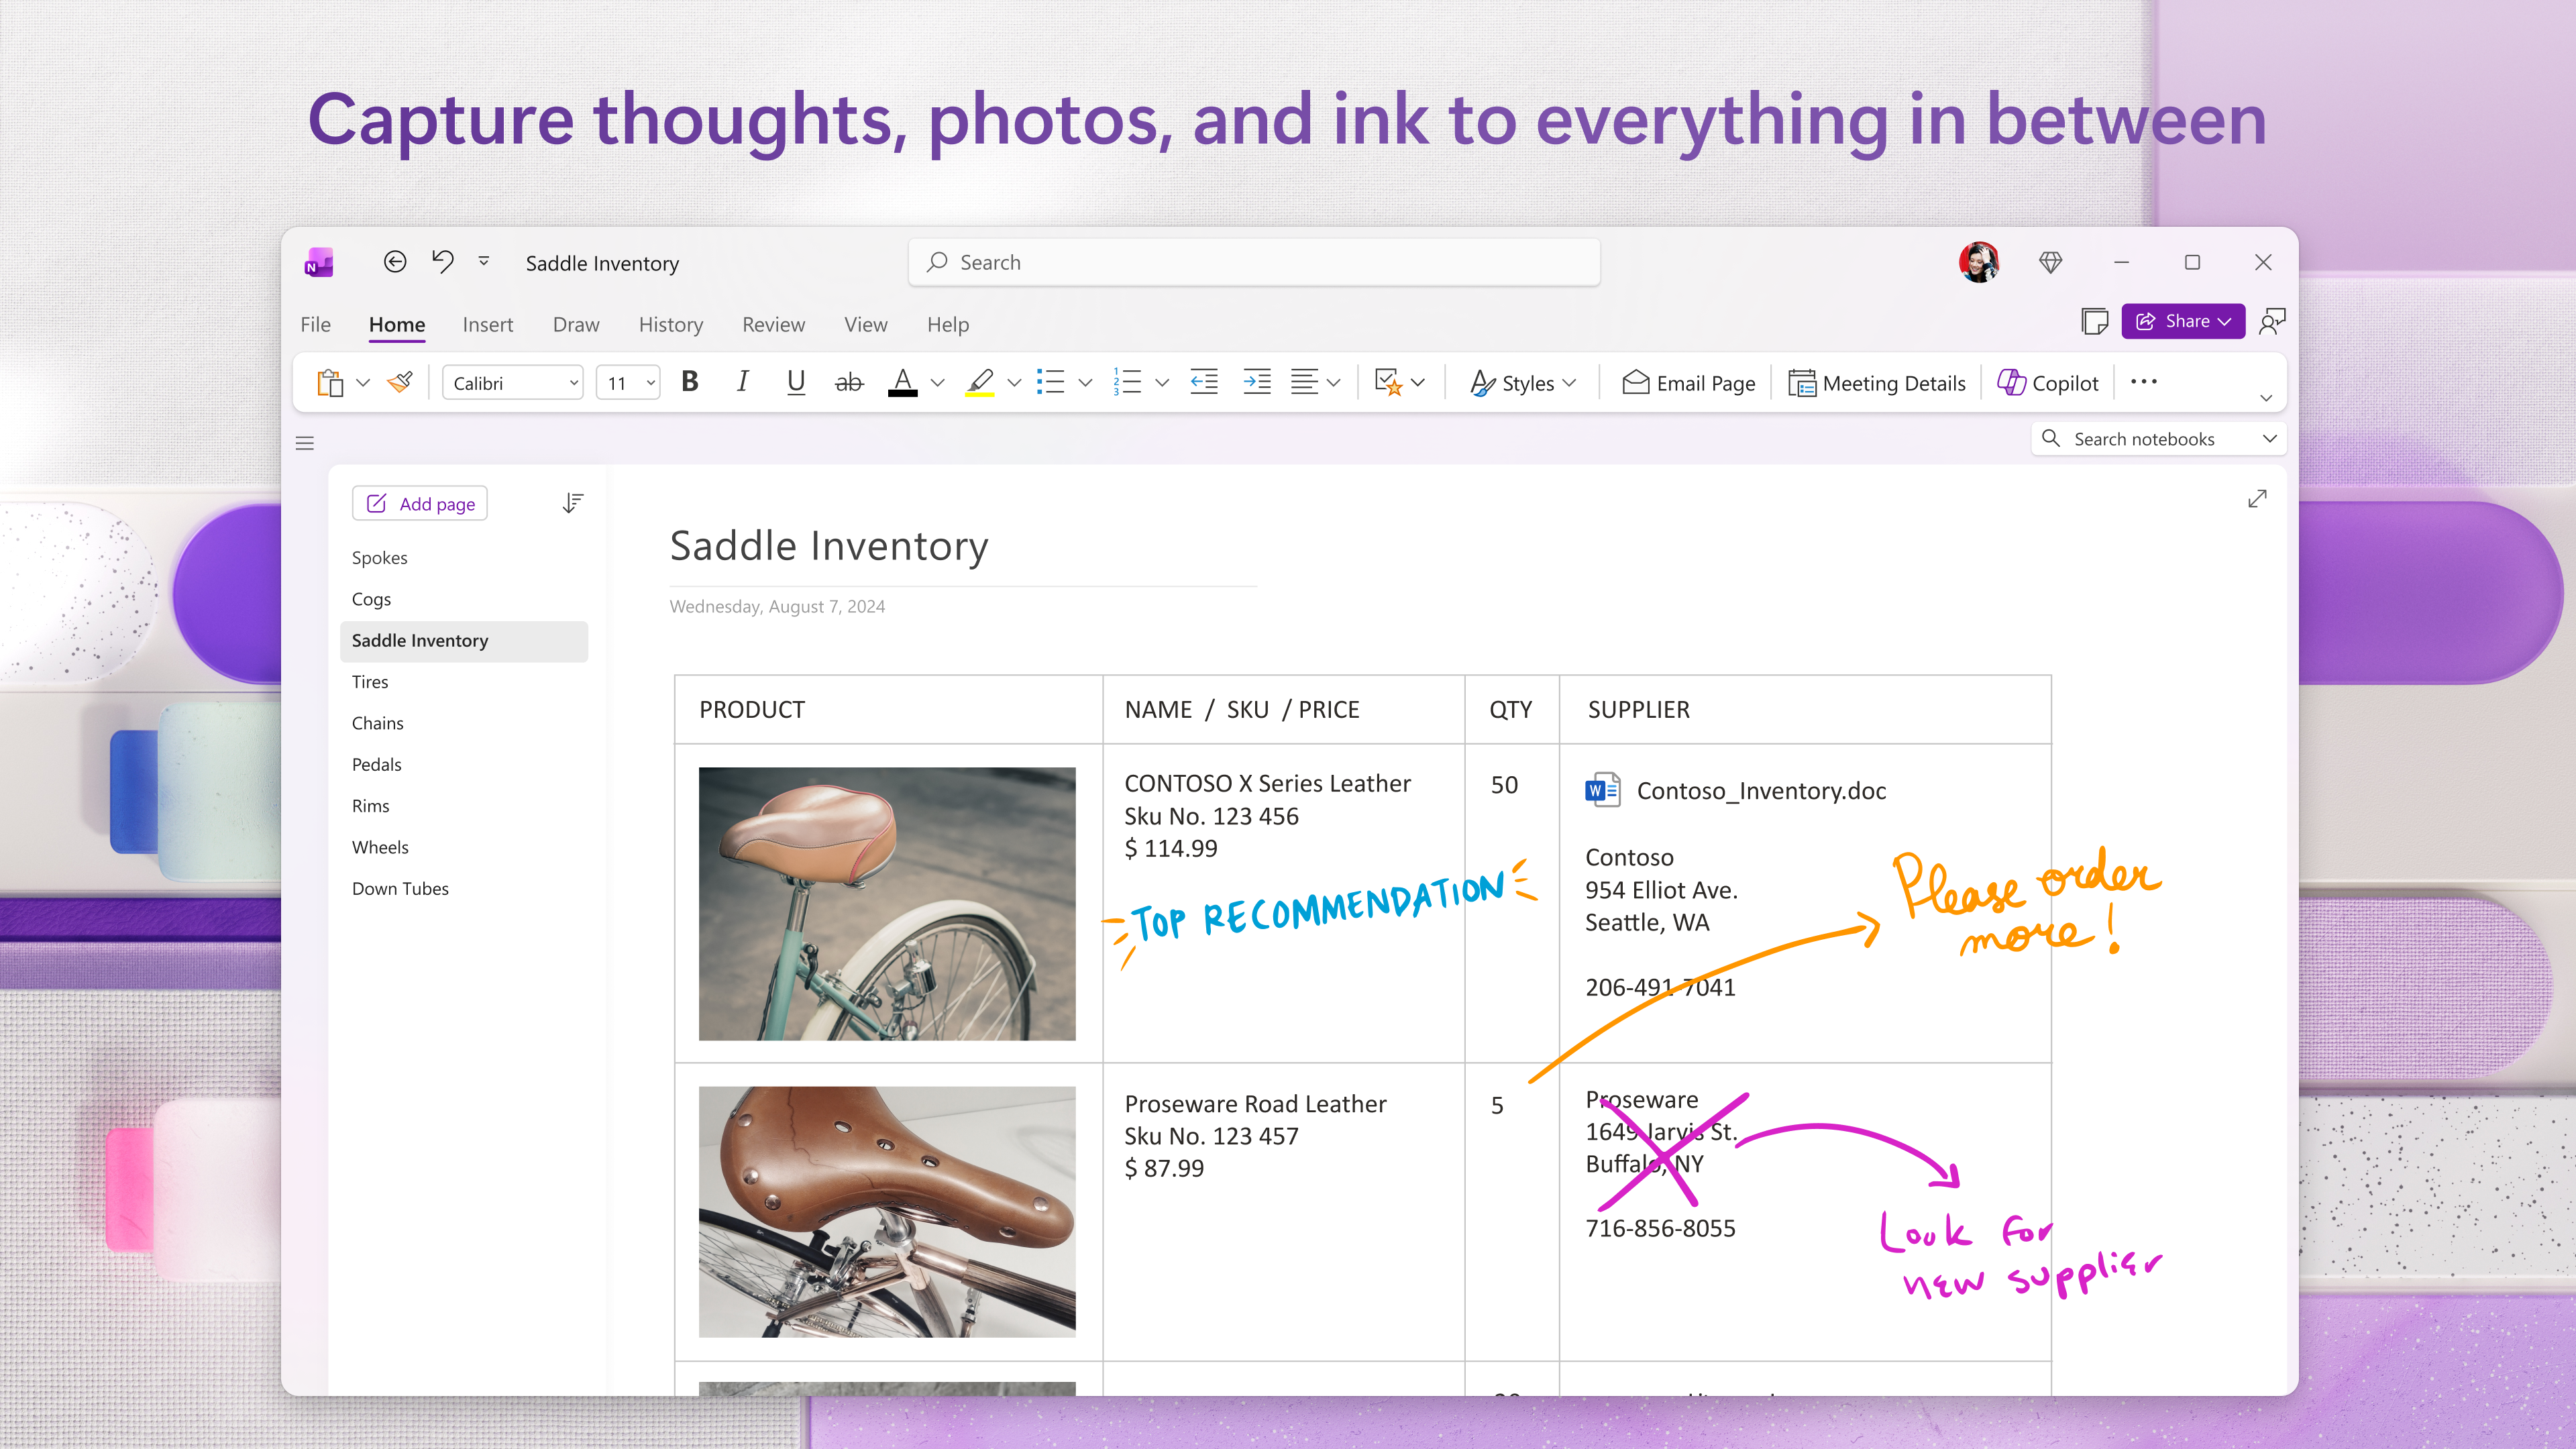Toggle strikethrough formatting
The width and height of the screenshot is (2576, 1449).
(x=848, y=382)
